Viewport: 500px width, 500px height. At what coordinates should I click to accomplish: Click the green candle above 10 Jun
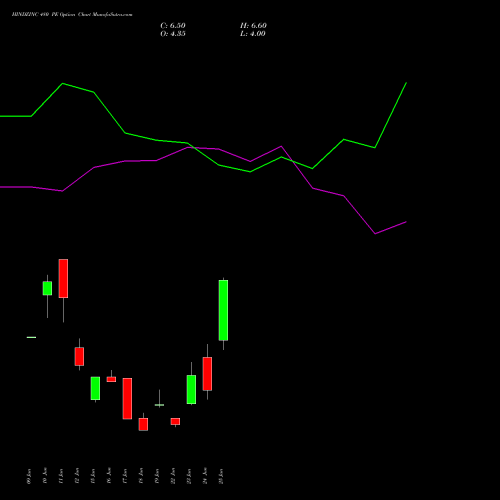point(47,288)
